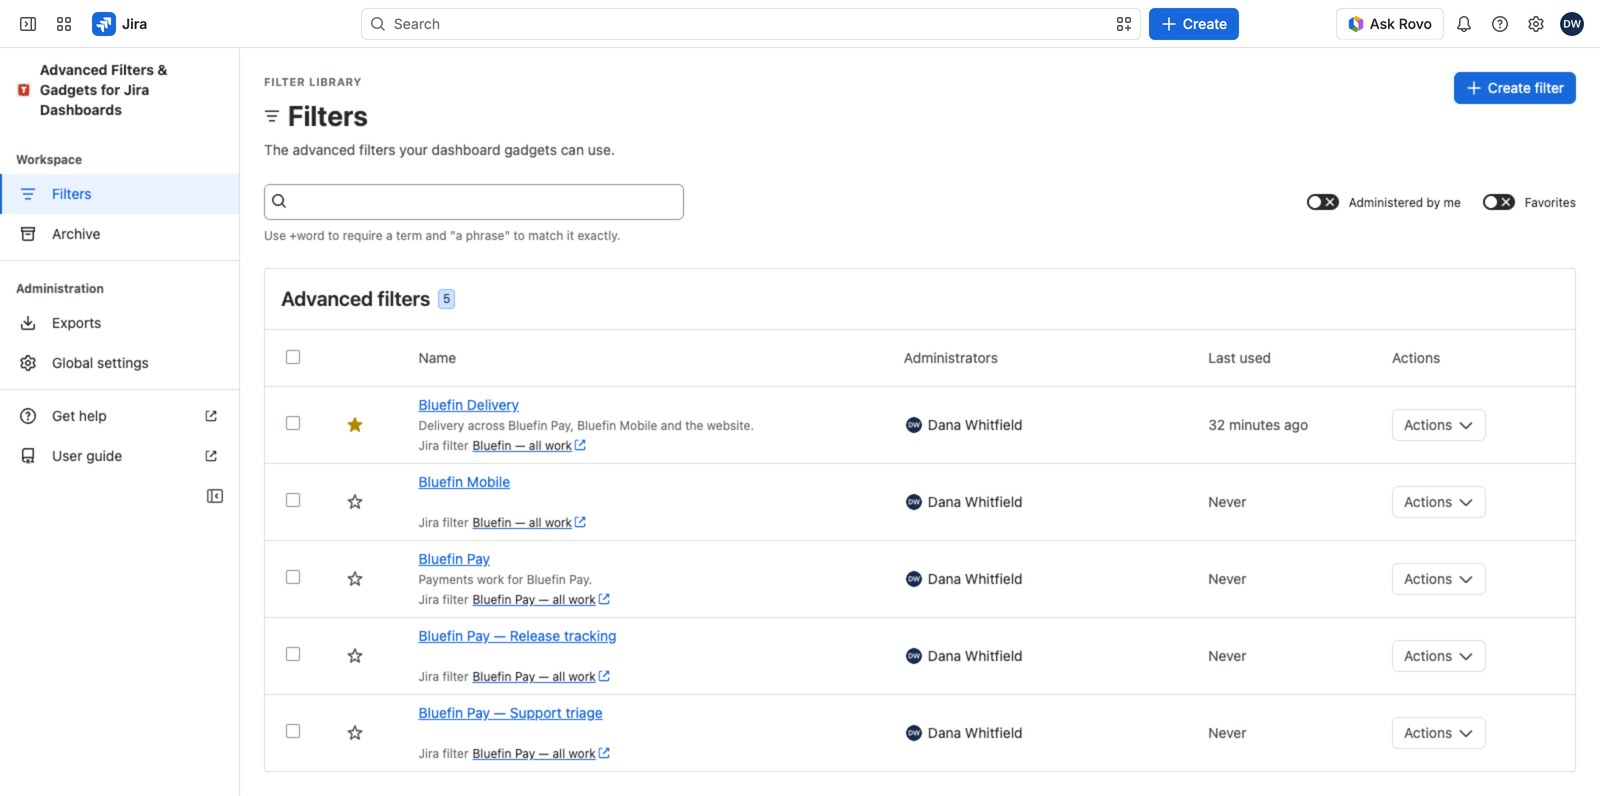Check the Bluefin Delivery row checkbox
Image resolution: width=1600 pixels, height=796 pixels.
click(x=293, y=423)
